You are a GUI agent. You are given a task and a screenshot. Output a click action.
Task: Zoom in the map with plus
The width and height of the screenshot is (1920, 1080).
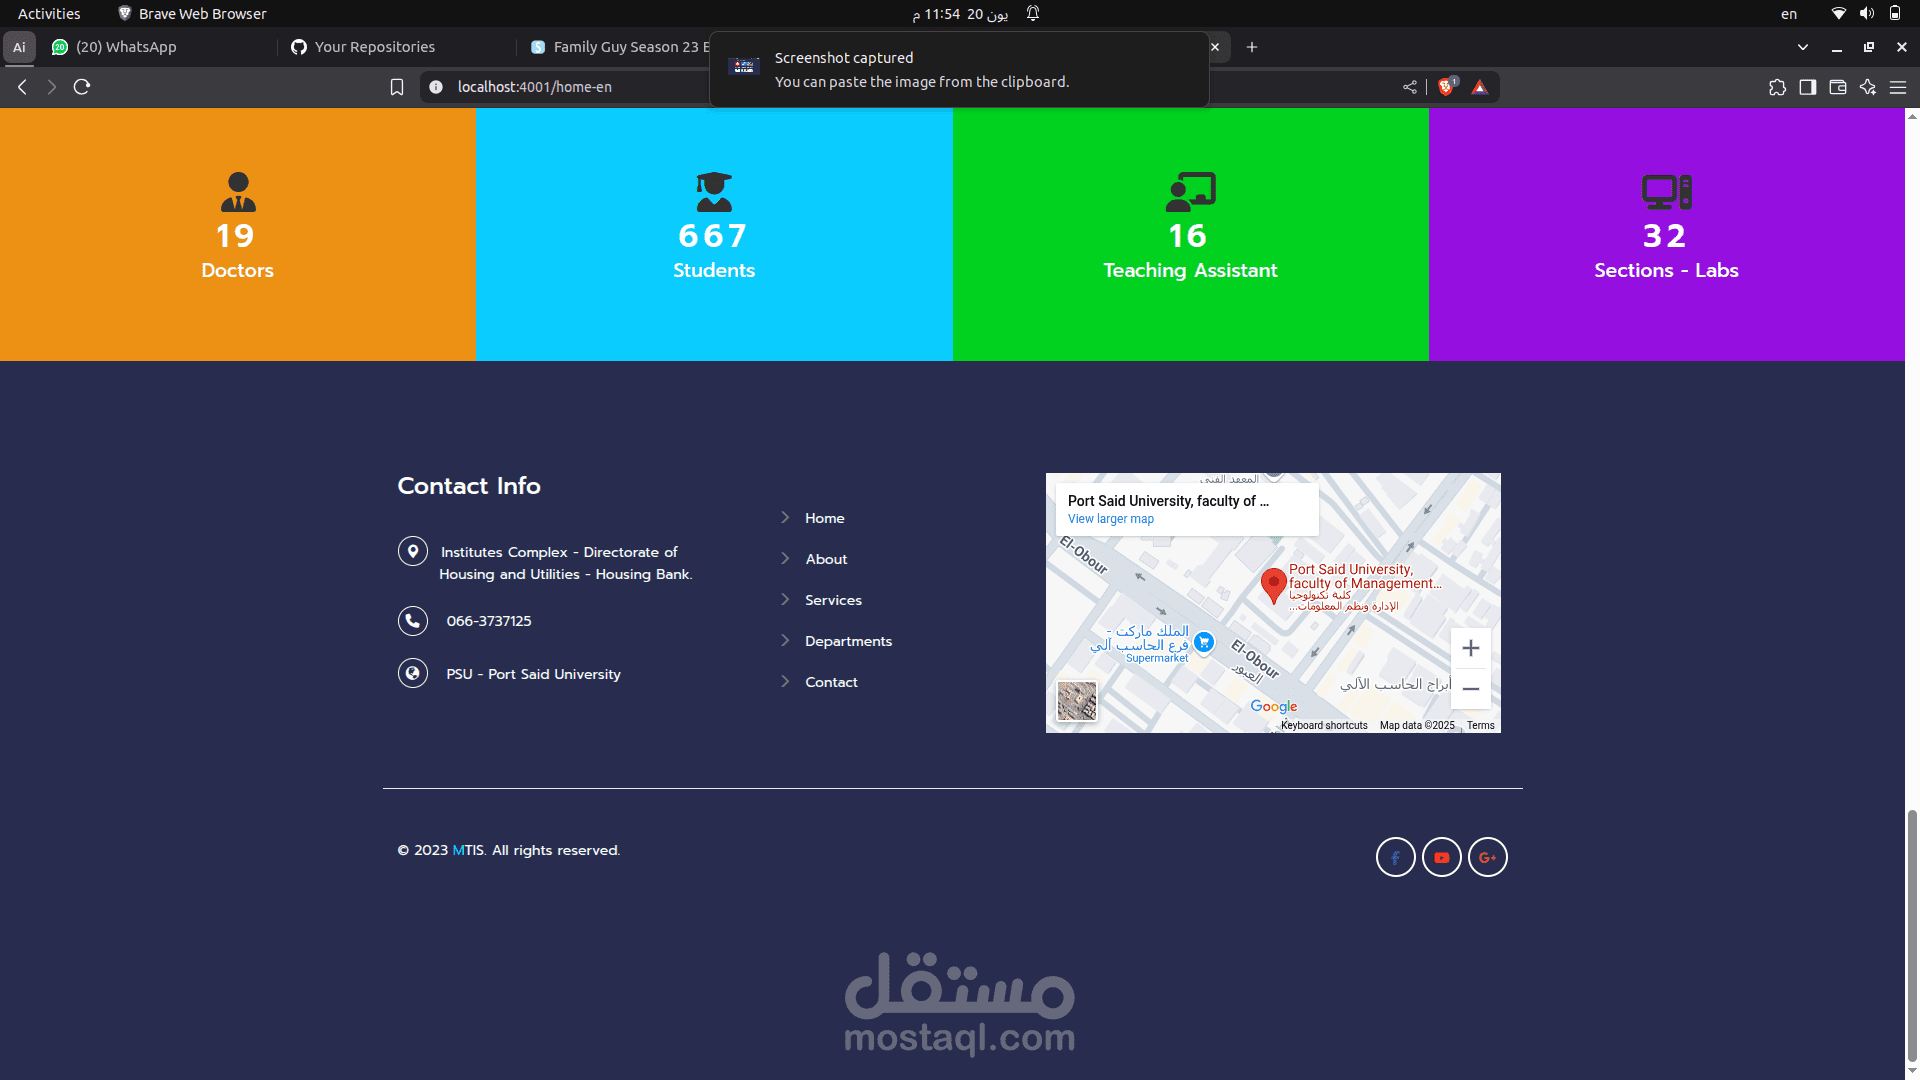[x=1470, y=648]
